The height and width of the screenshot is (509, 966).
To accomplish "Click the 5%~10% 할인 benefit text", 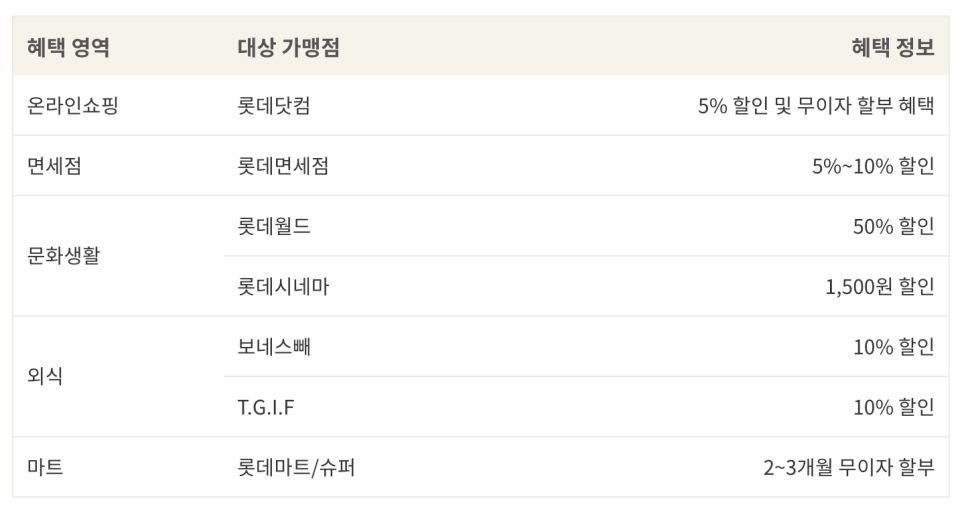I will point(873,166).
